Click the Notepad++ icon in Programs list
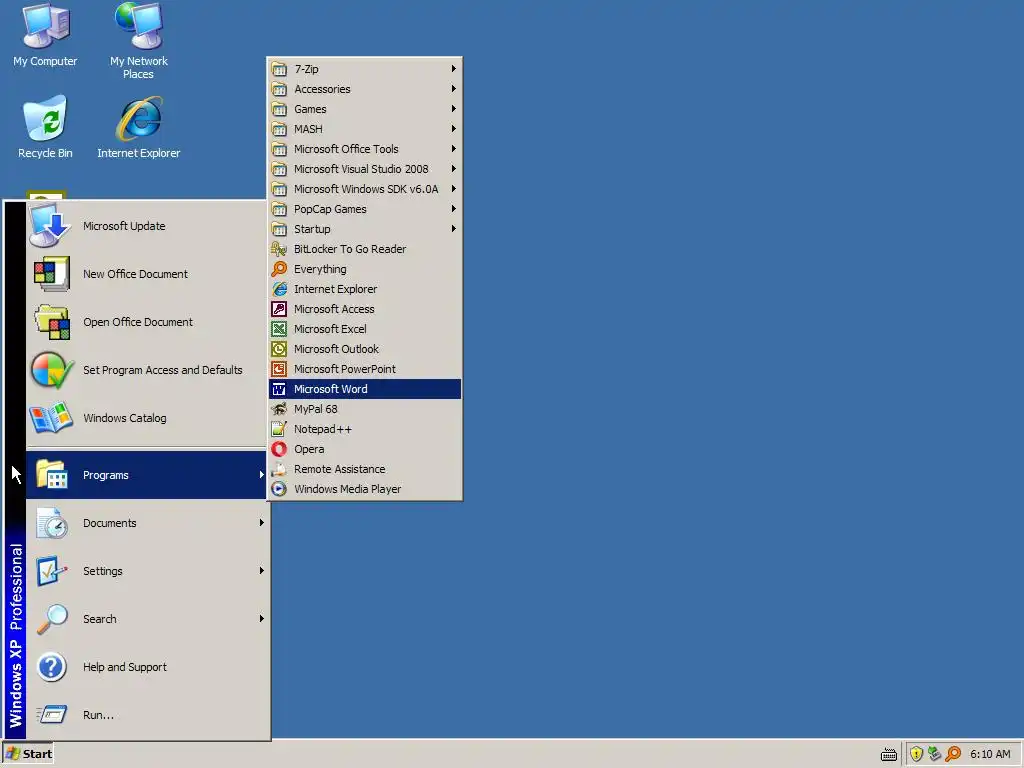The height and width of the screenshot is (768, 1024). [x=279, y=429]
